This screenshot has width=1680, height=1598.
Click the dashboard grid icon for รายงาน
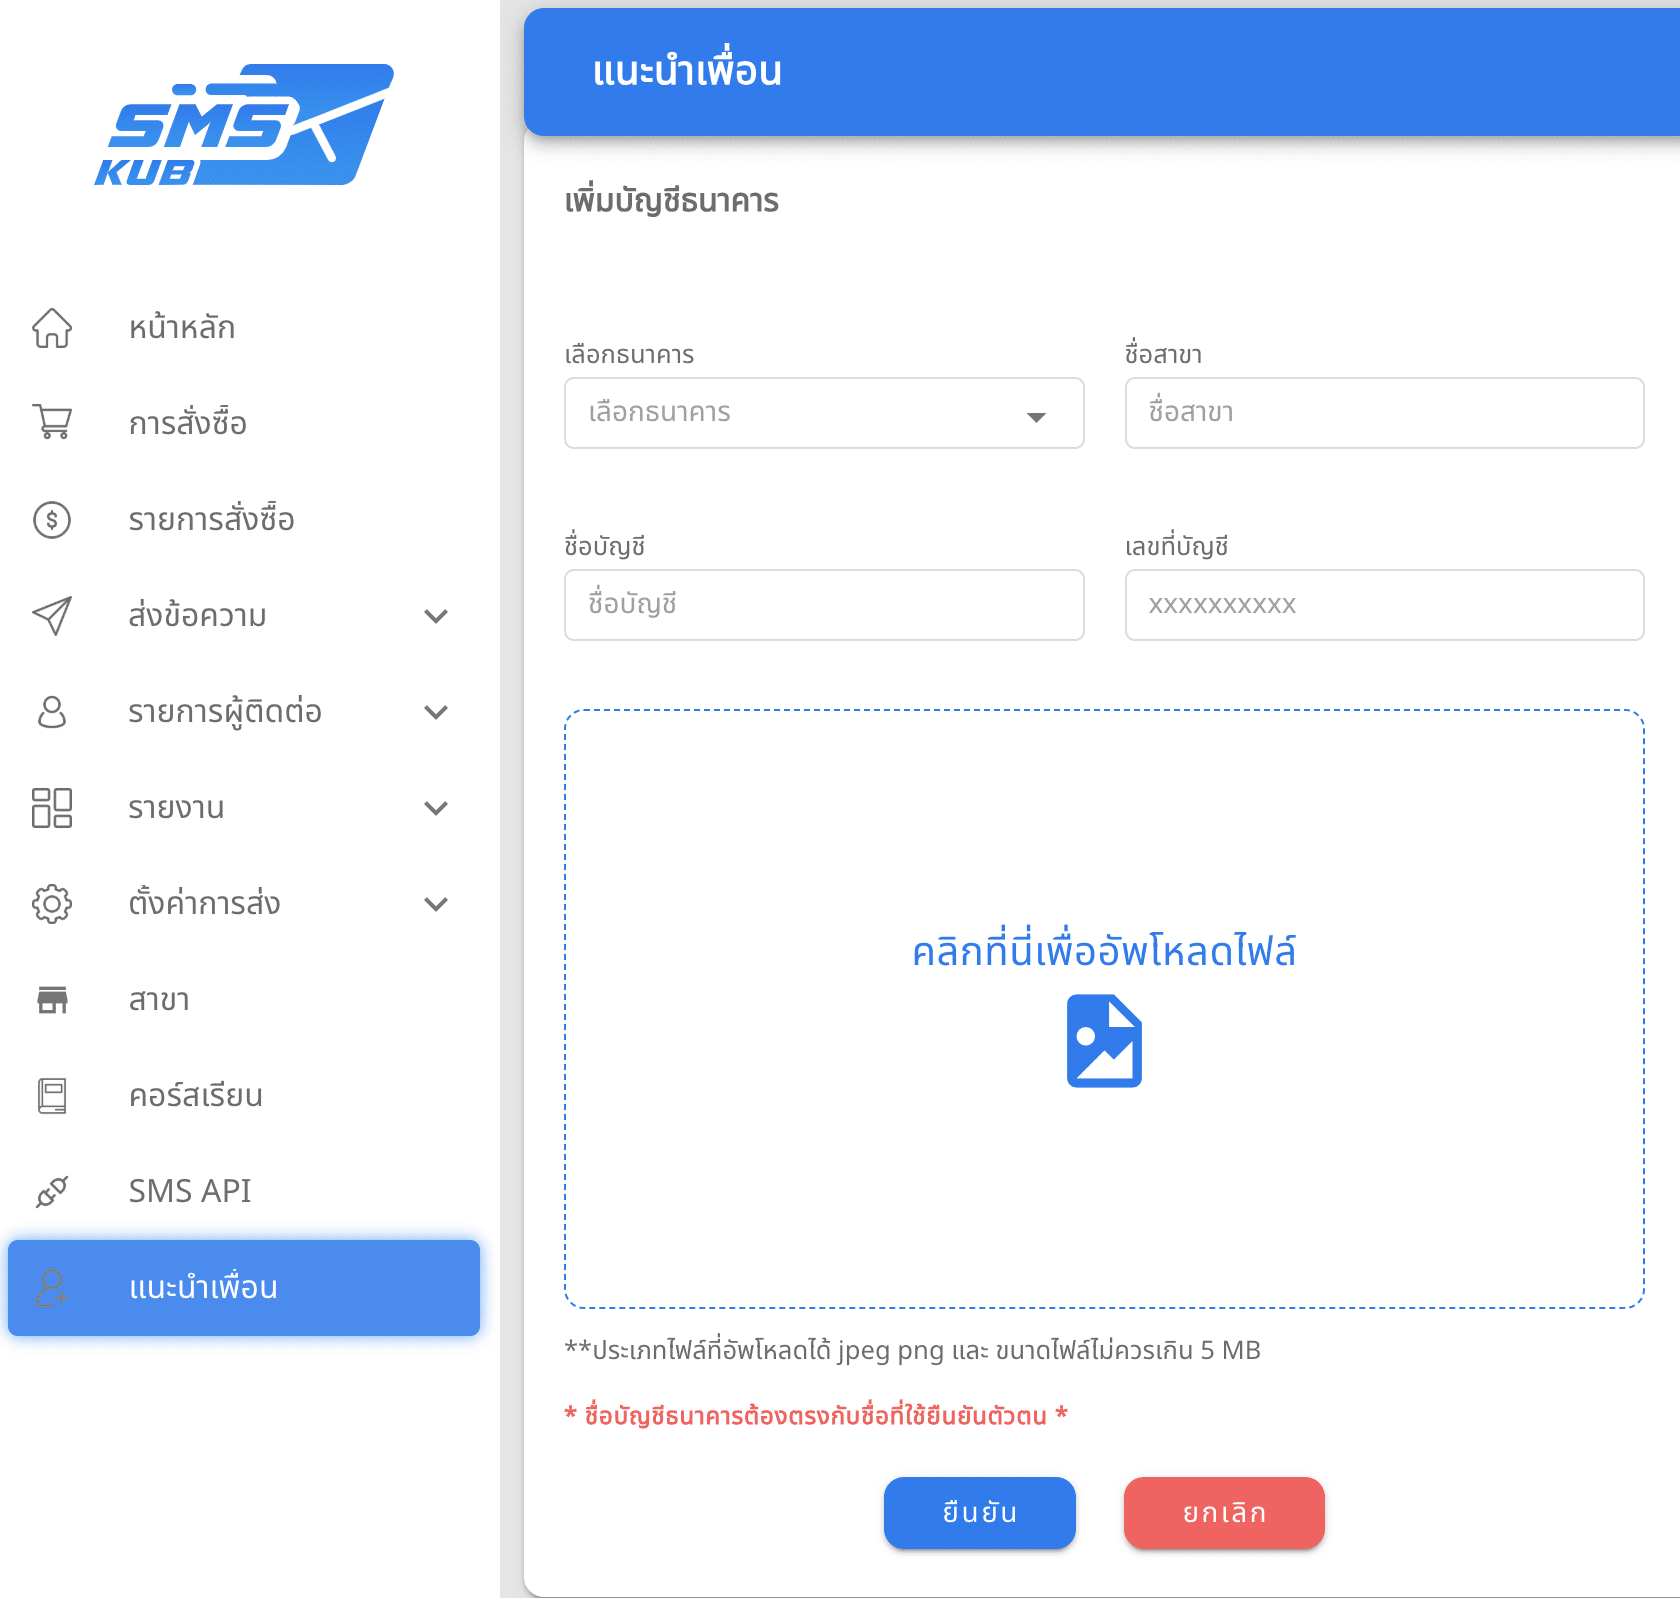pyautogui.click(x=52, y=808)
